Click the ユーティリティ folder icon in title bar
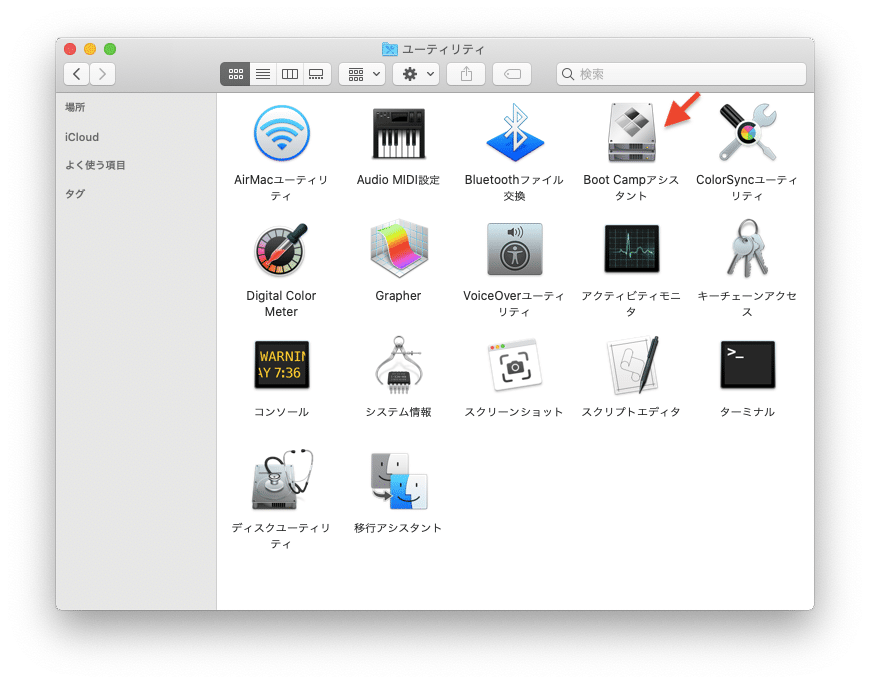870x684 pixels. pos(390,49)
